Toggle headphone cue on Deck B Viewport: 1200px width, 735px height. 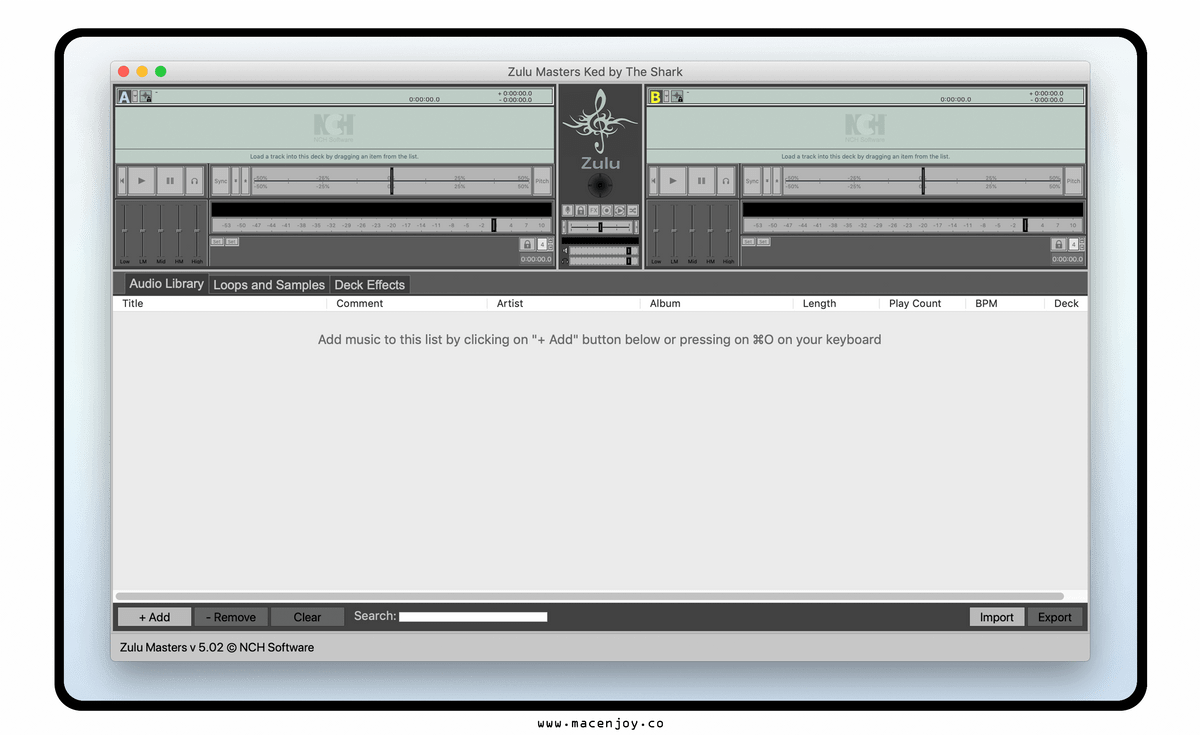(726, 181)
